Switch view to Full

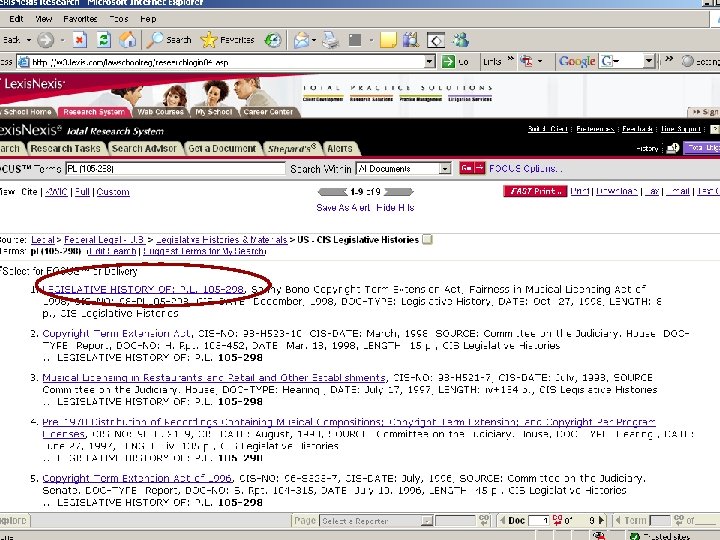pos(82,192)
